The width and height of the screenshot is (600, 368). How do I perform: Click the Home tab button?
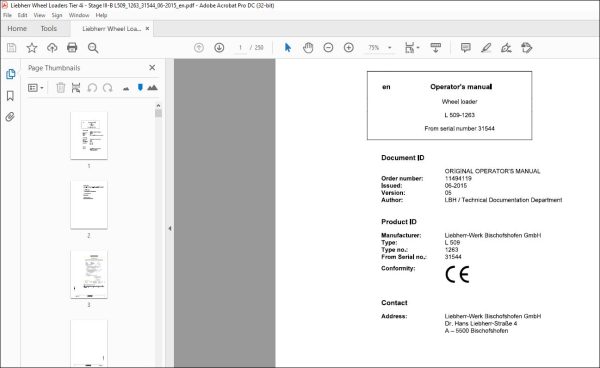pos(17,29)
